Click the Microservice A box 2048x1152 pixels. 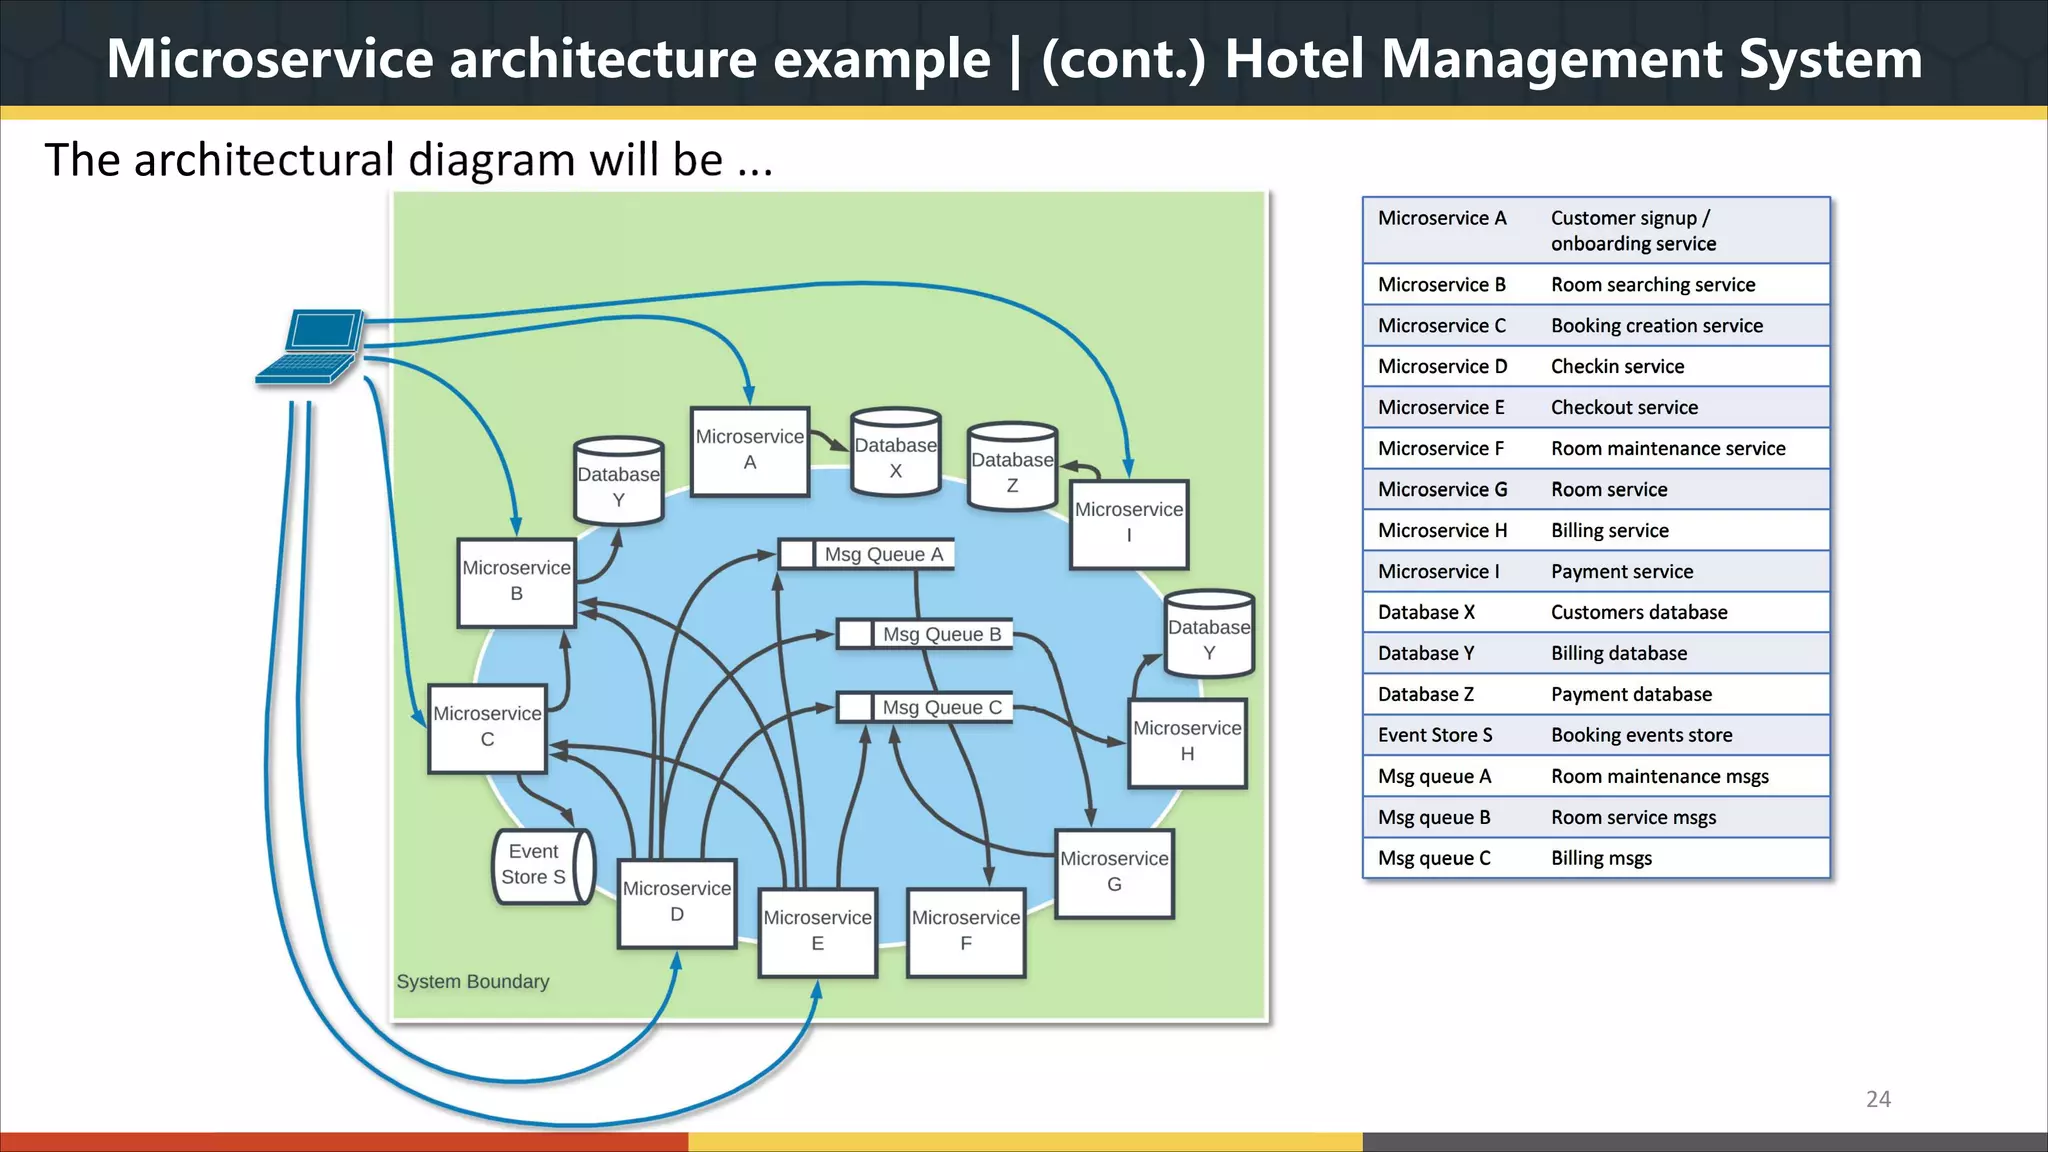[749, 451]
